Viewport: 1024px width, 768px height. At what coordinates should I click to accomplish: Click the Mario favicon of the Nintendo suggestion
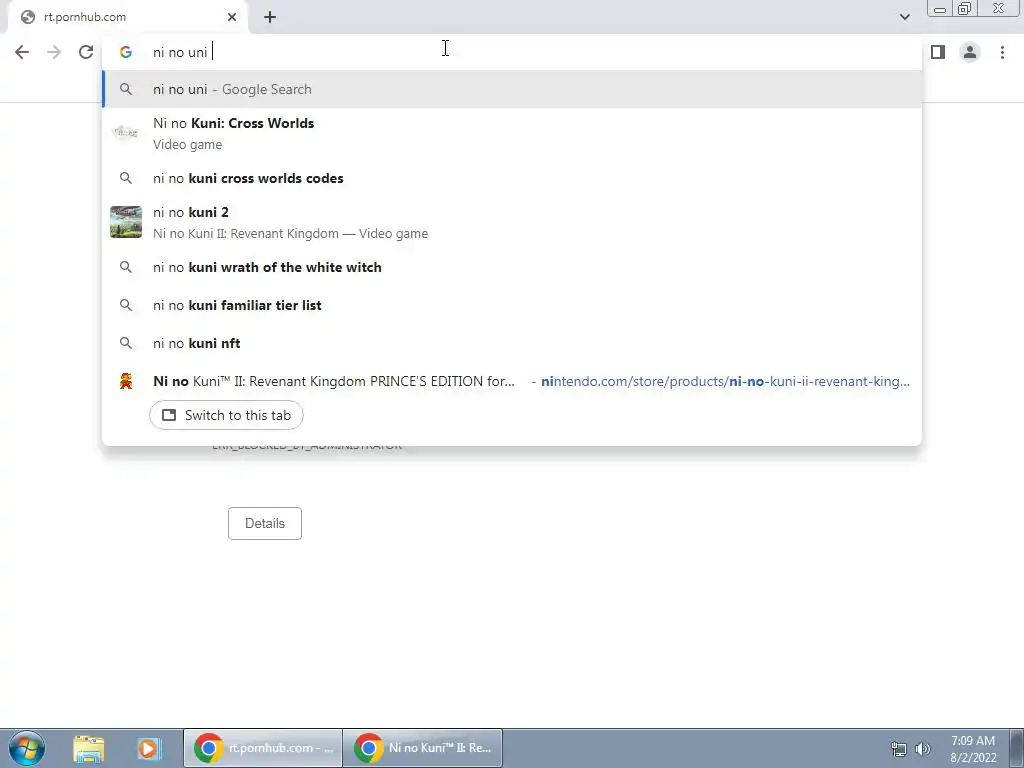pos(126,381)
